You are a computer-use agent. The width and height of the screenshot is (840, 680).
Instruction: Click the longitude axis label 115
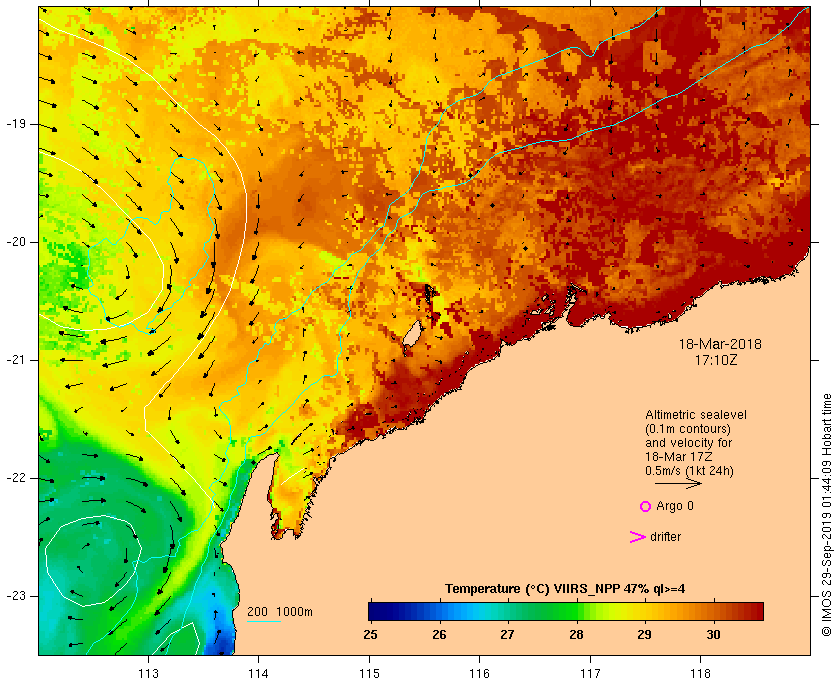pyautogui.click(x=369, y=674)
